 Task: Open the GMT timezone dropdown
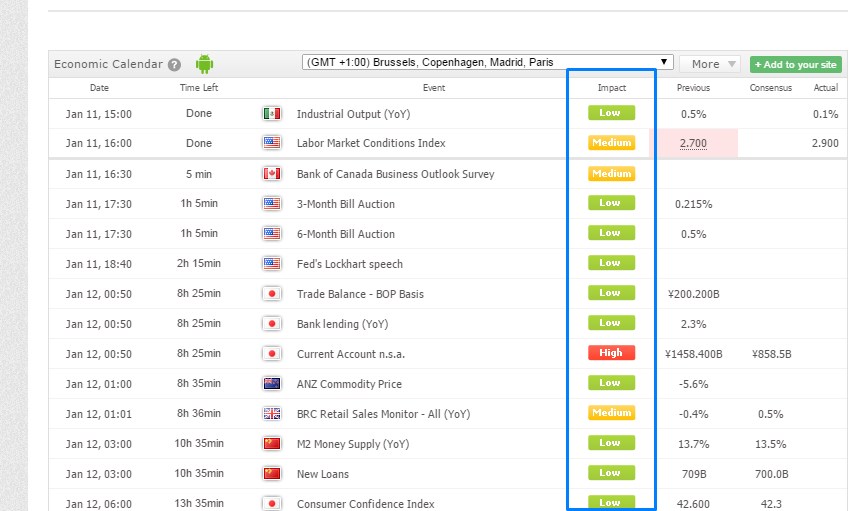pos(487,62)
